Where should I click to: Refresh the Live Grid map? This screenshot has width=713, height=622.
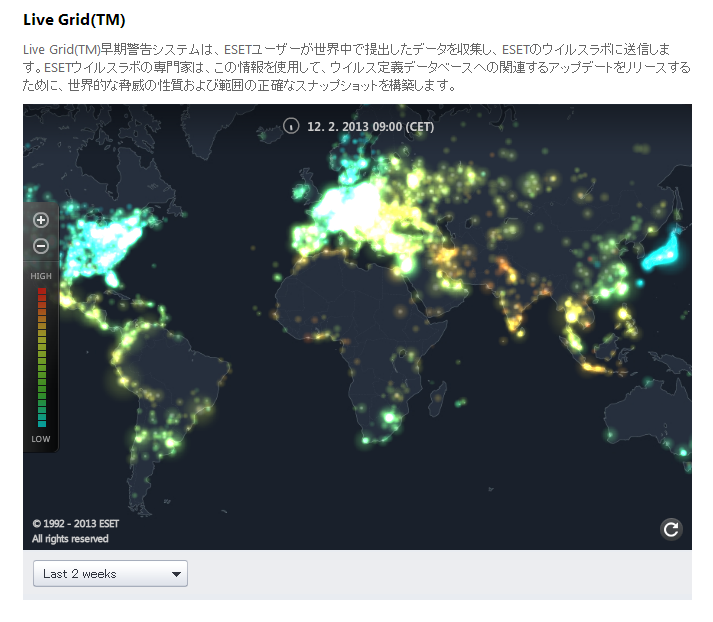(671, 529)
